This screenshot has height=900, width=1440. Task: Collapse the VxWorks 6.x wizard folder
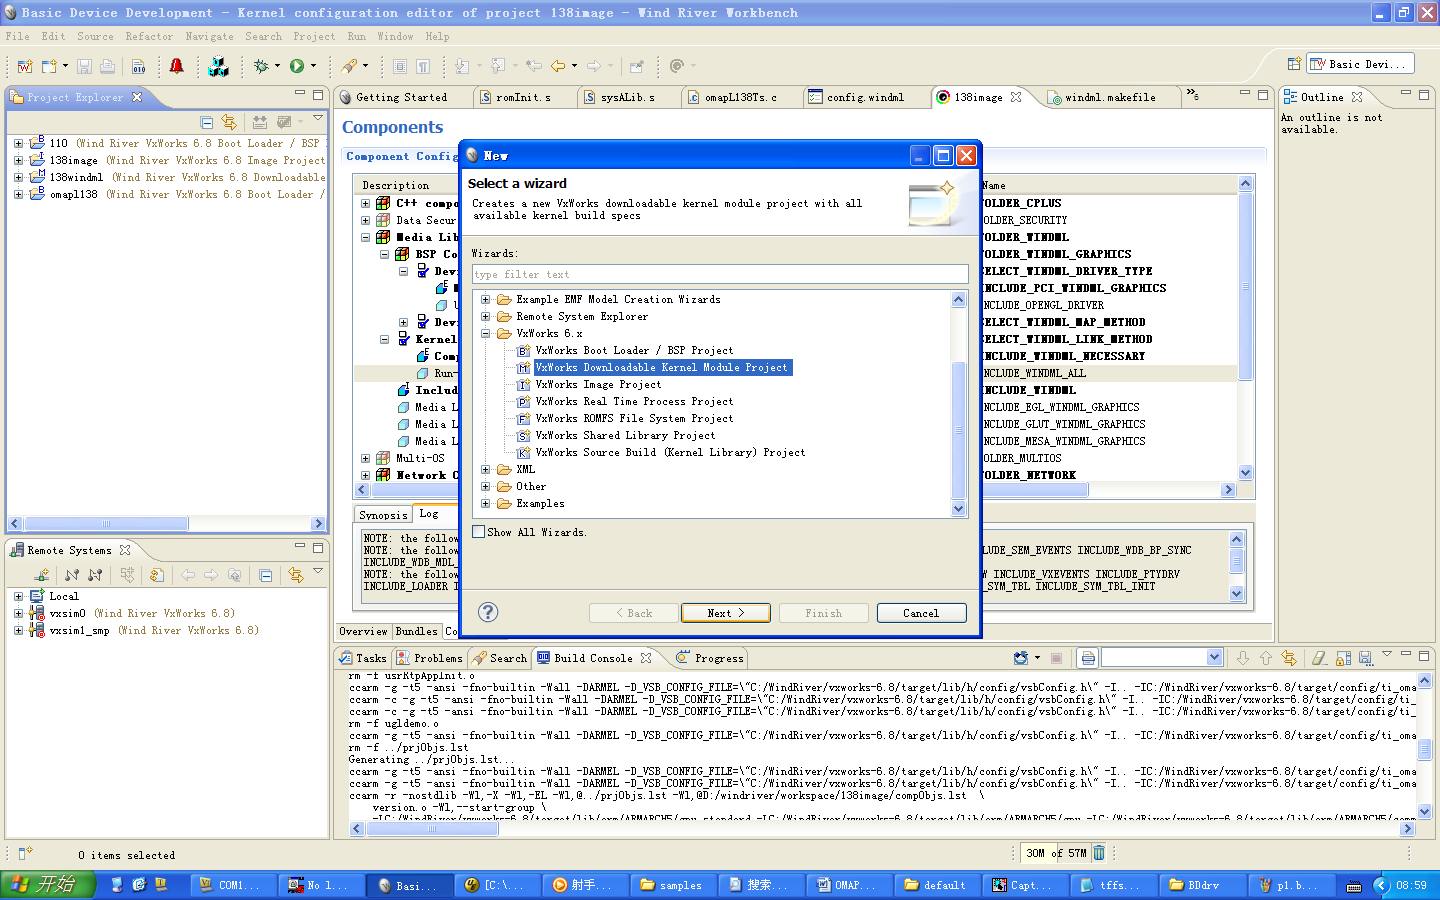click(x=486, y=334)
